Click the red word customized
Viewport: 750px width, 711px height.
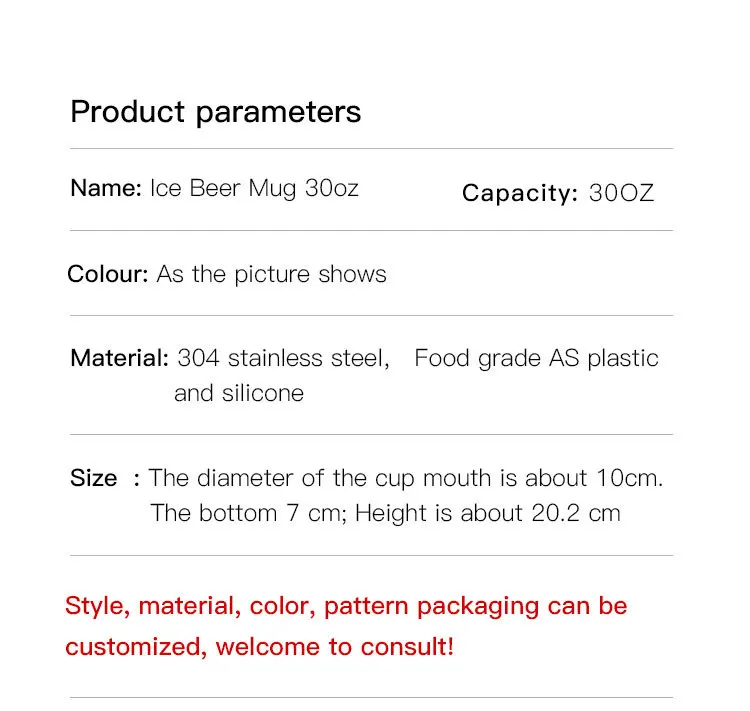click(136, 646)
